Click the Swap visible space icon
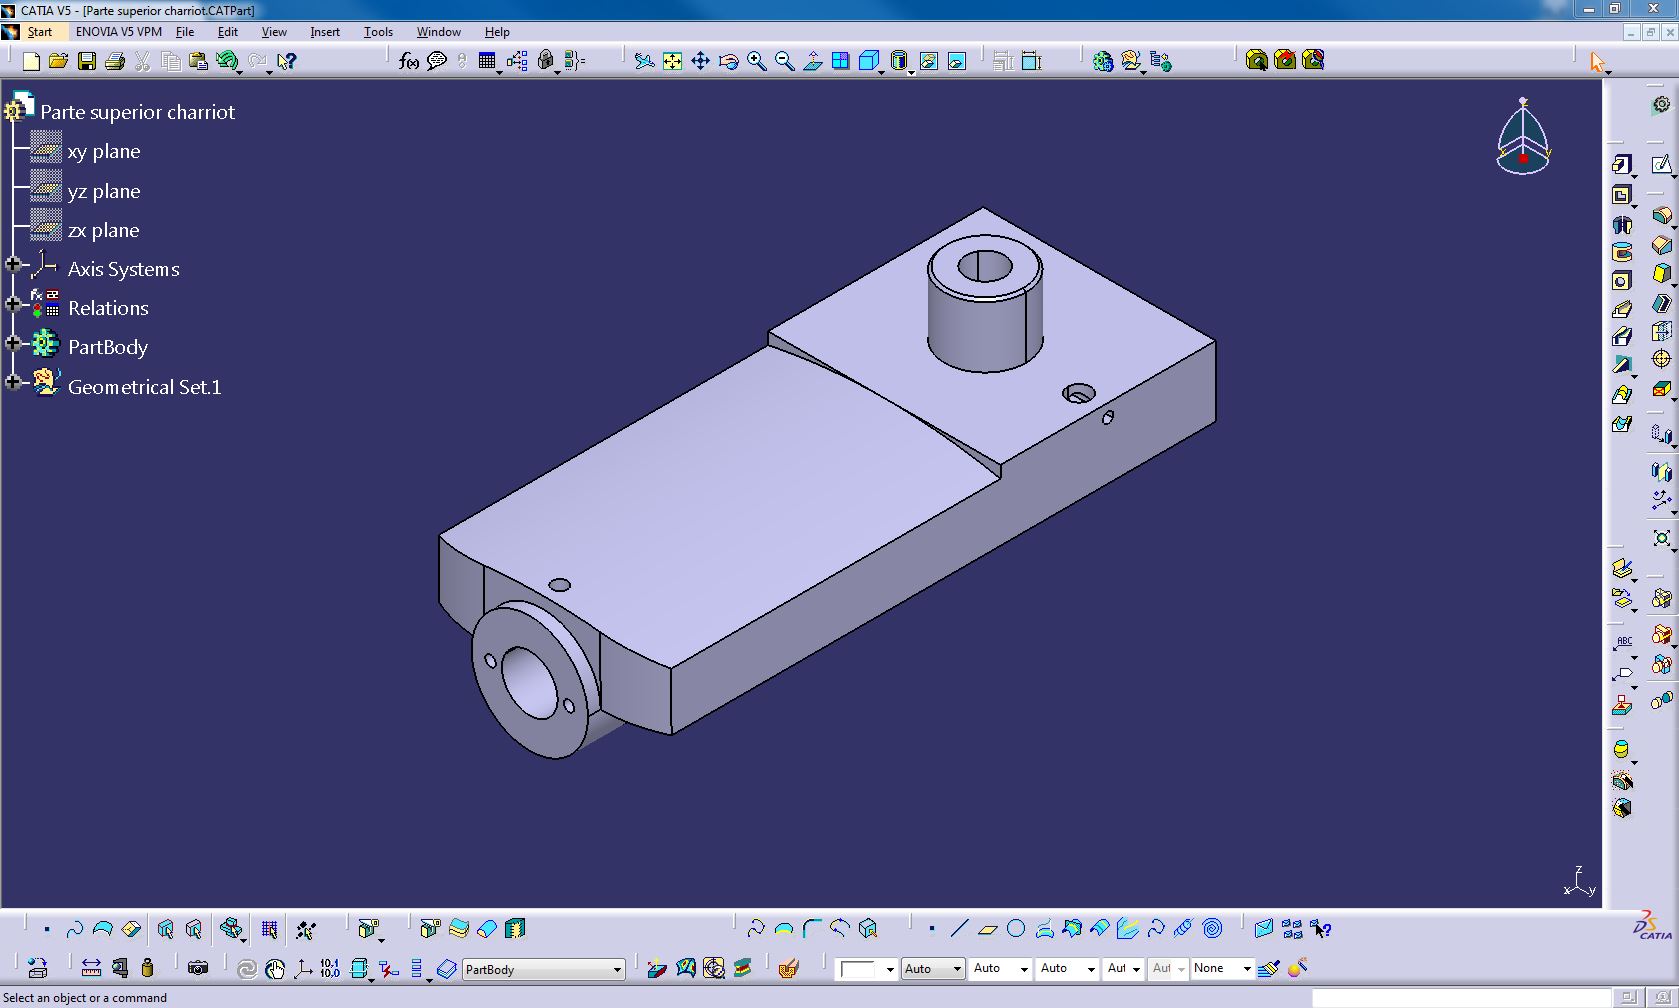 956,62
